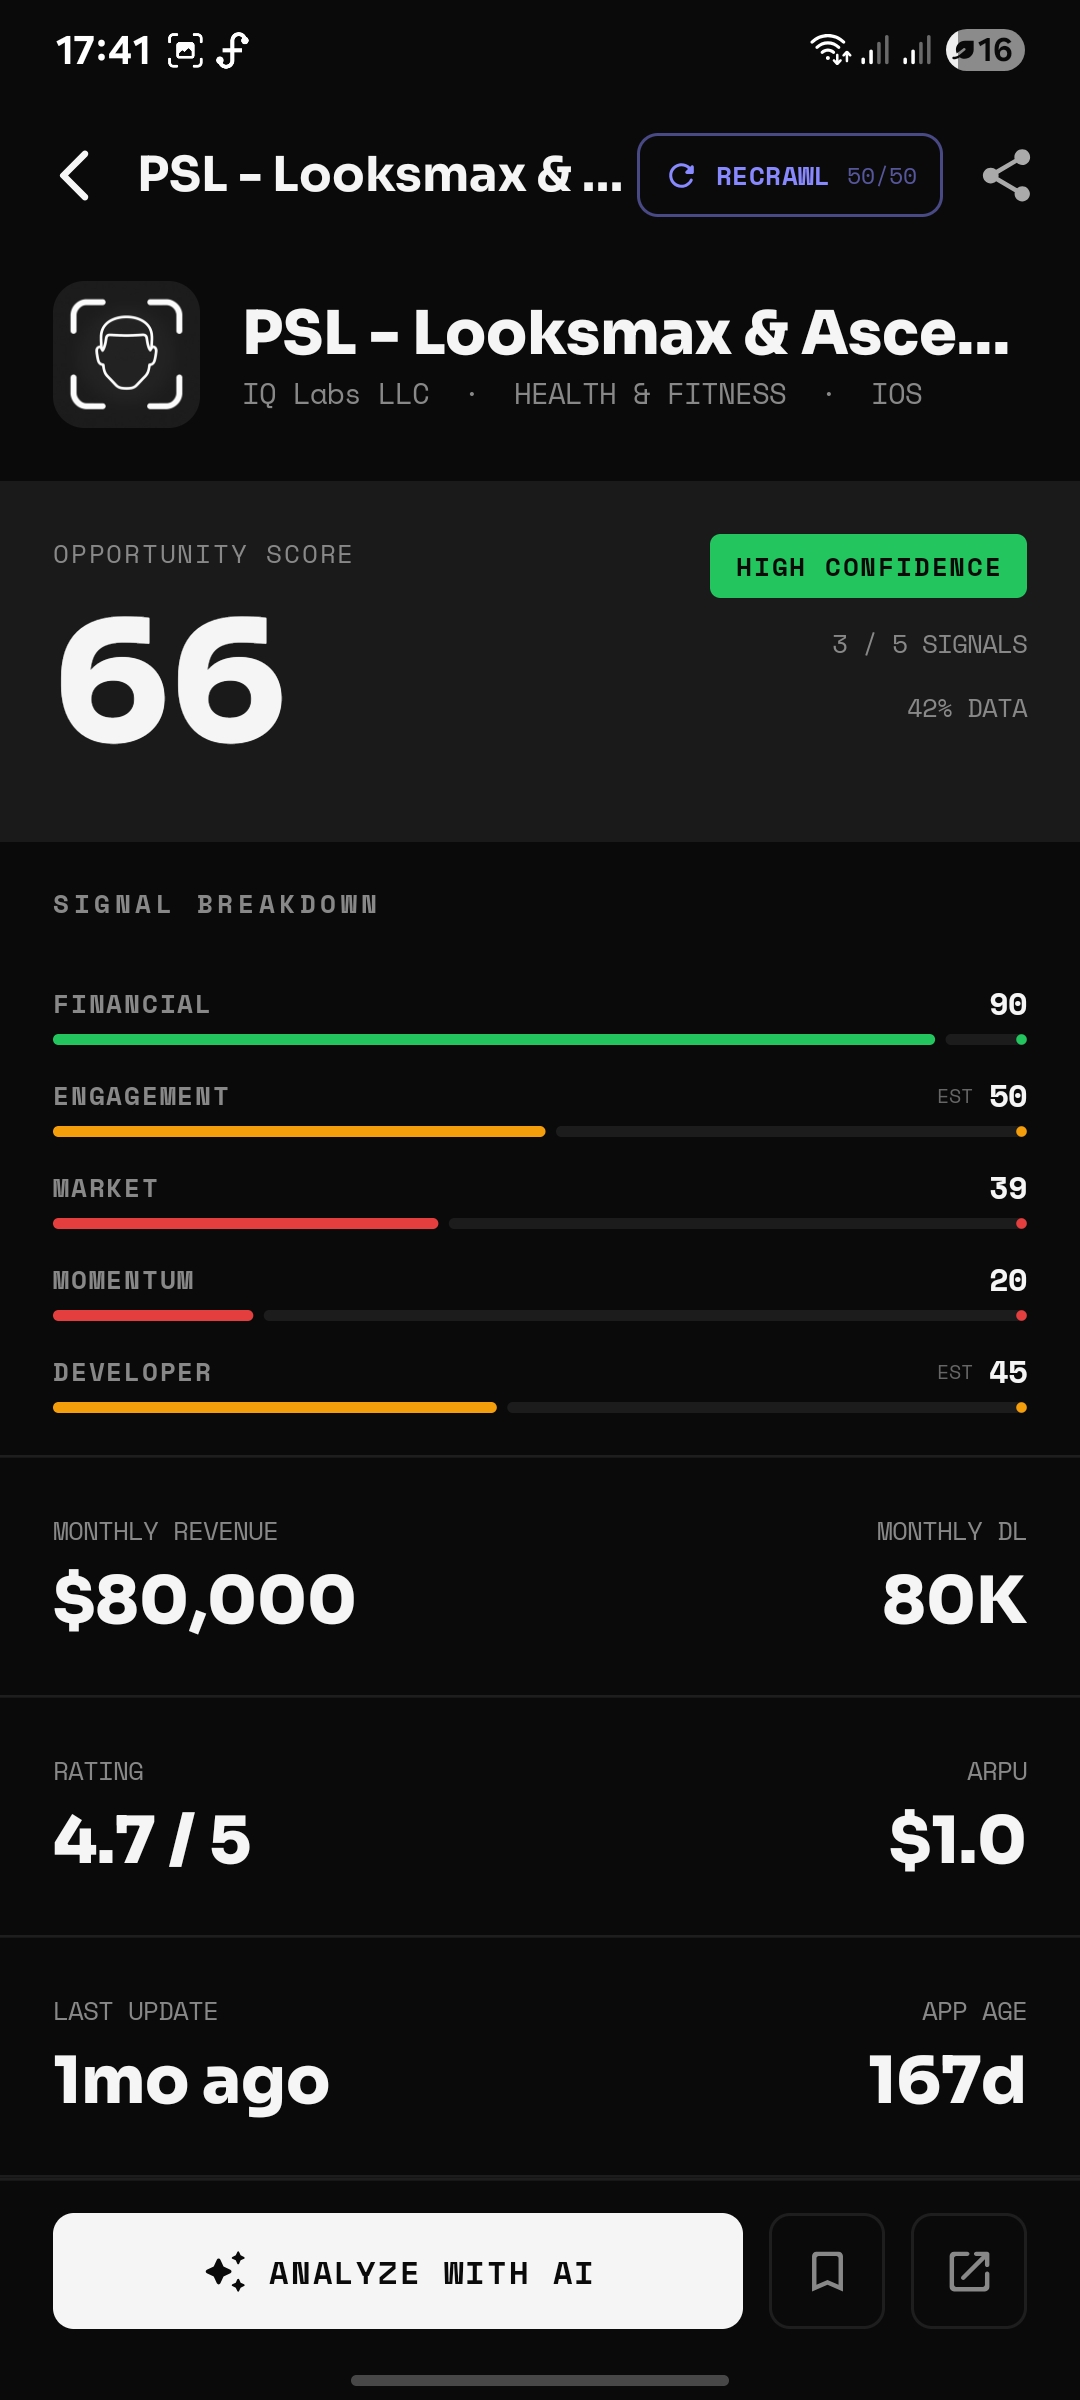
Task: Select the $80,000 Monthly Revenue value
Action: (202, 1598)
